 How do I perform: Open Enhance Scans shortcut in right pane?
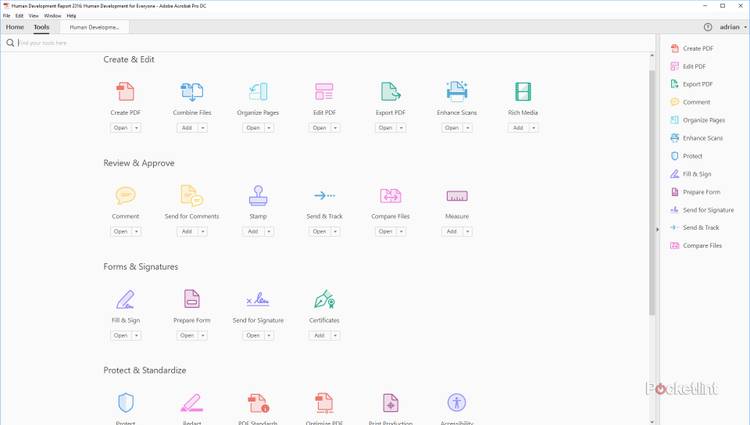click(x=697, y=138)
